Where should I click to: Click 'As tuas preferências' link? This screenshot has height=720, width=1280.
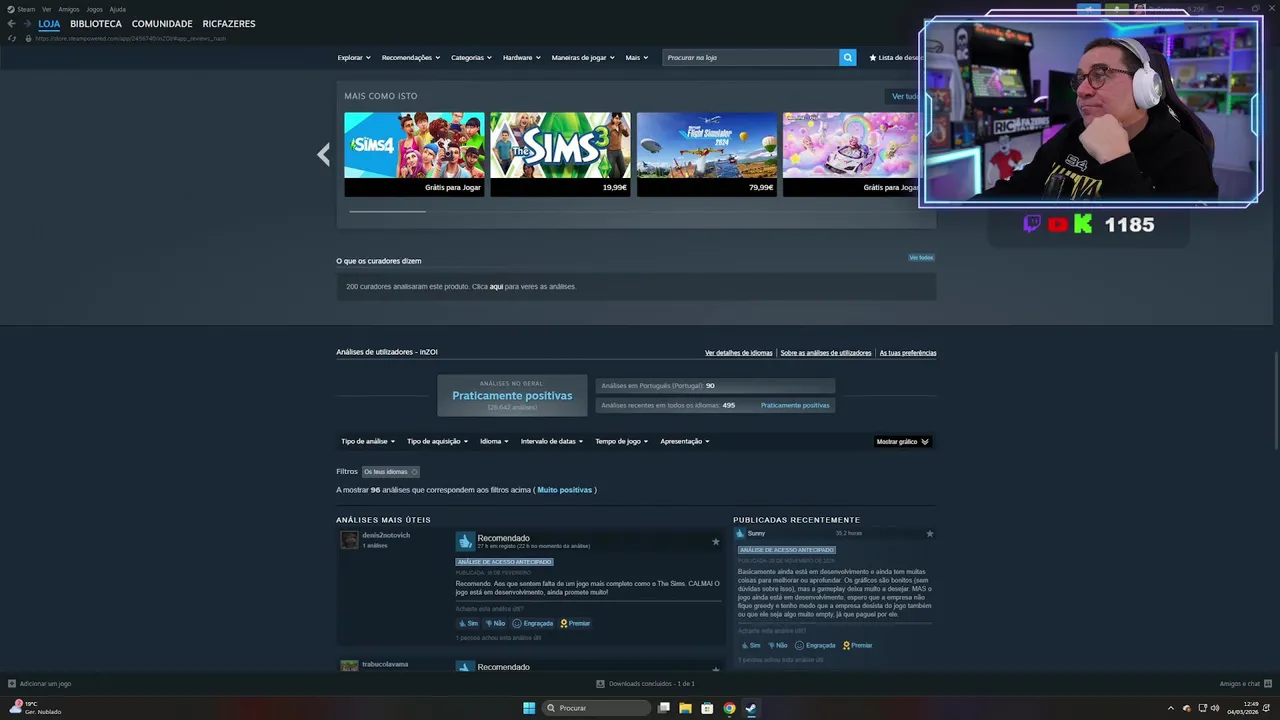click(x=908, y=353)
